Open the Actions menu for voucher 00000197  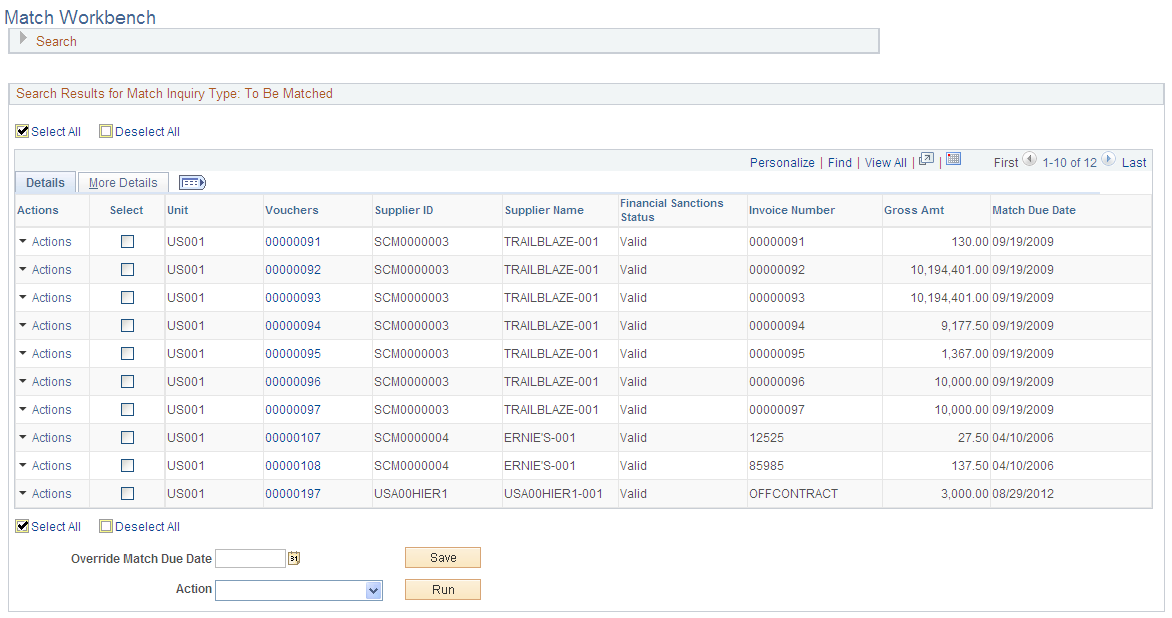[x=47, y=493]
